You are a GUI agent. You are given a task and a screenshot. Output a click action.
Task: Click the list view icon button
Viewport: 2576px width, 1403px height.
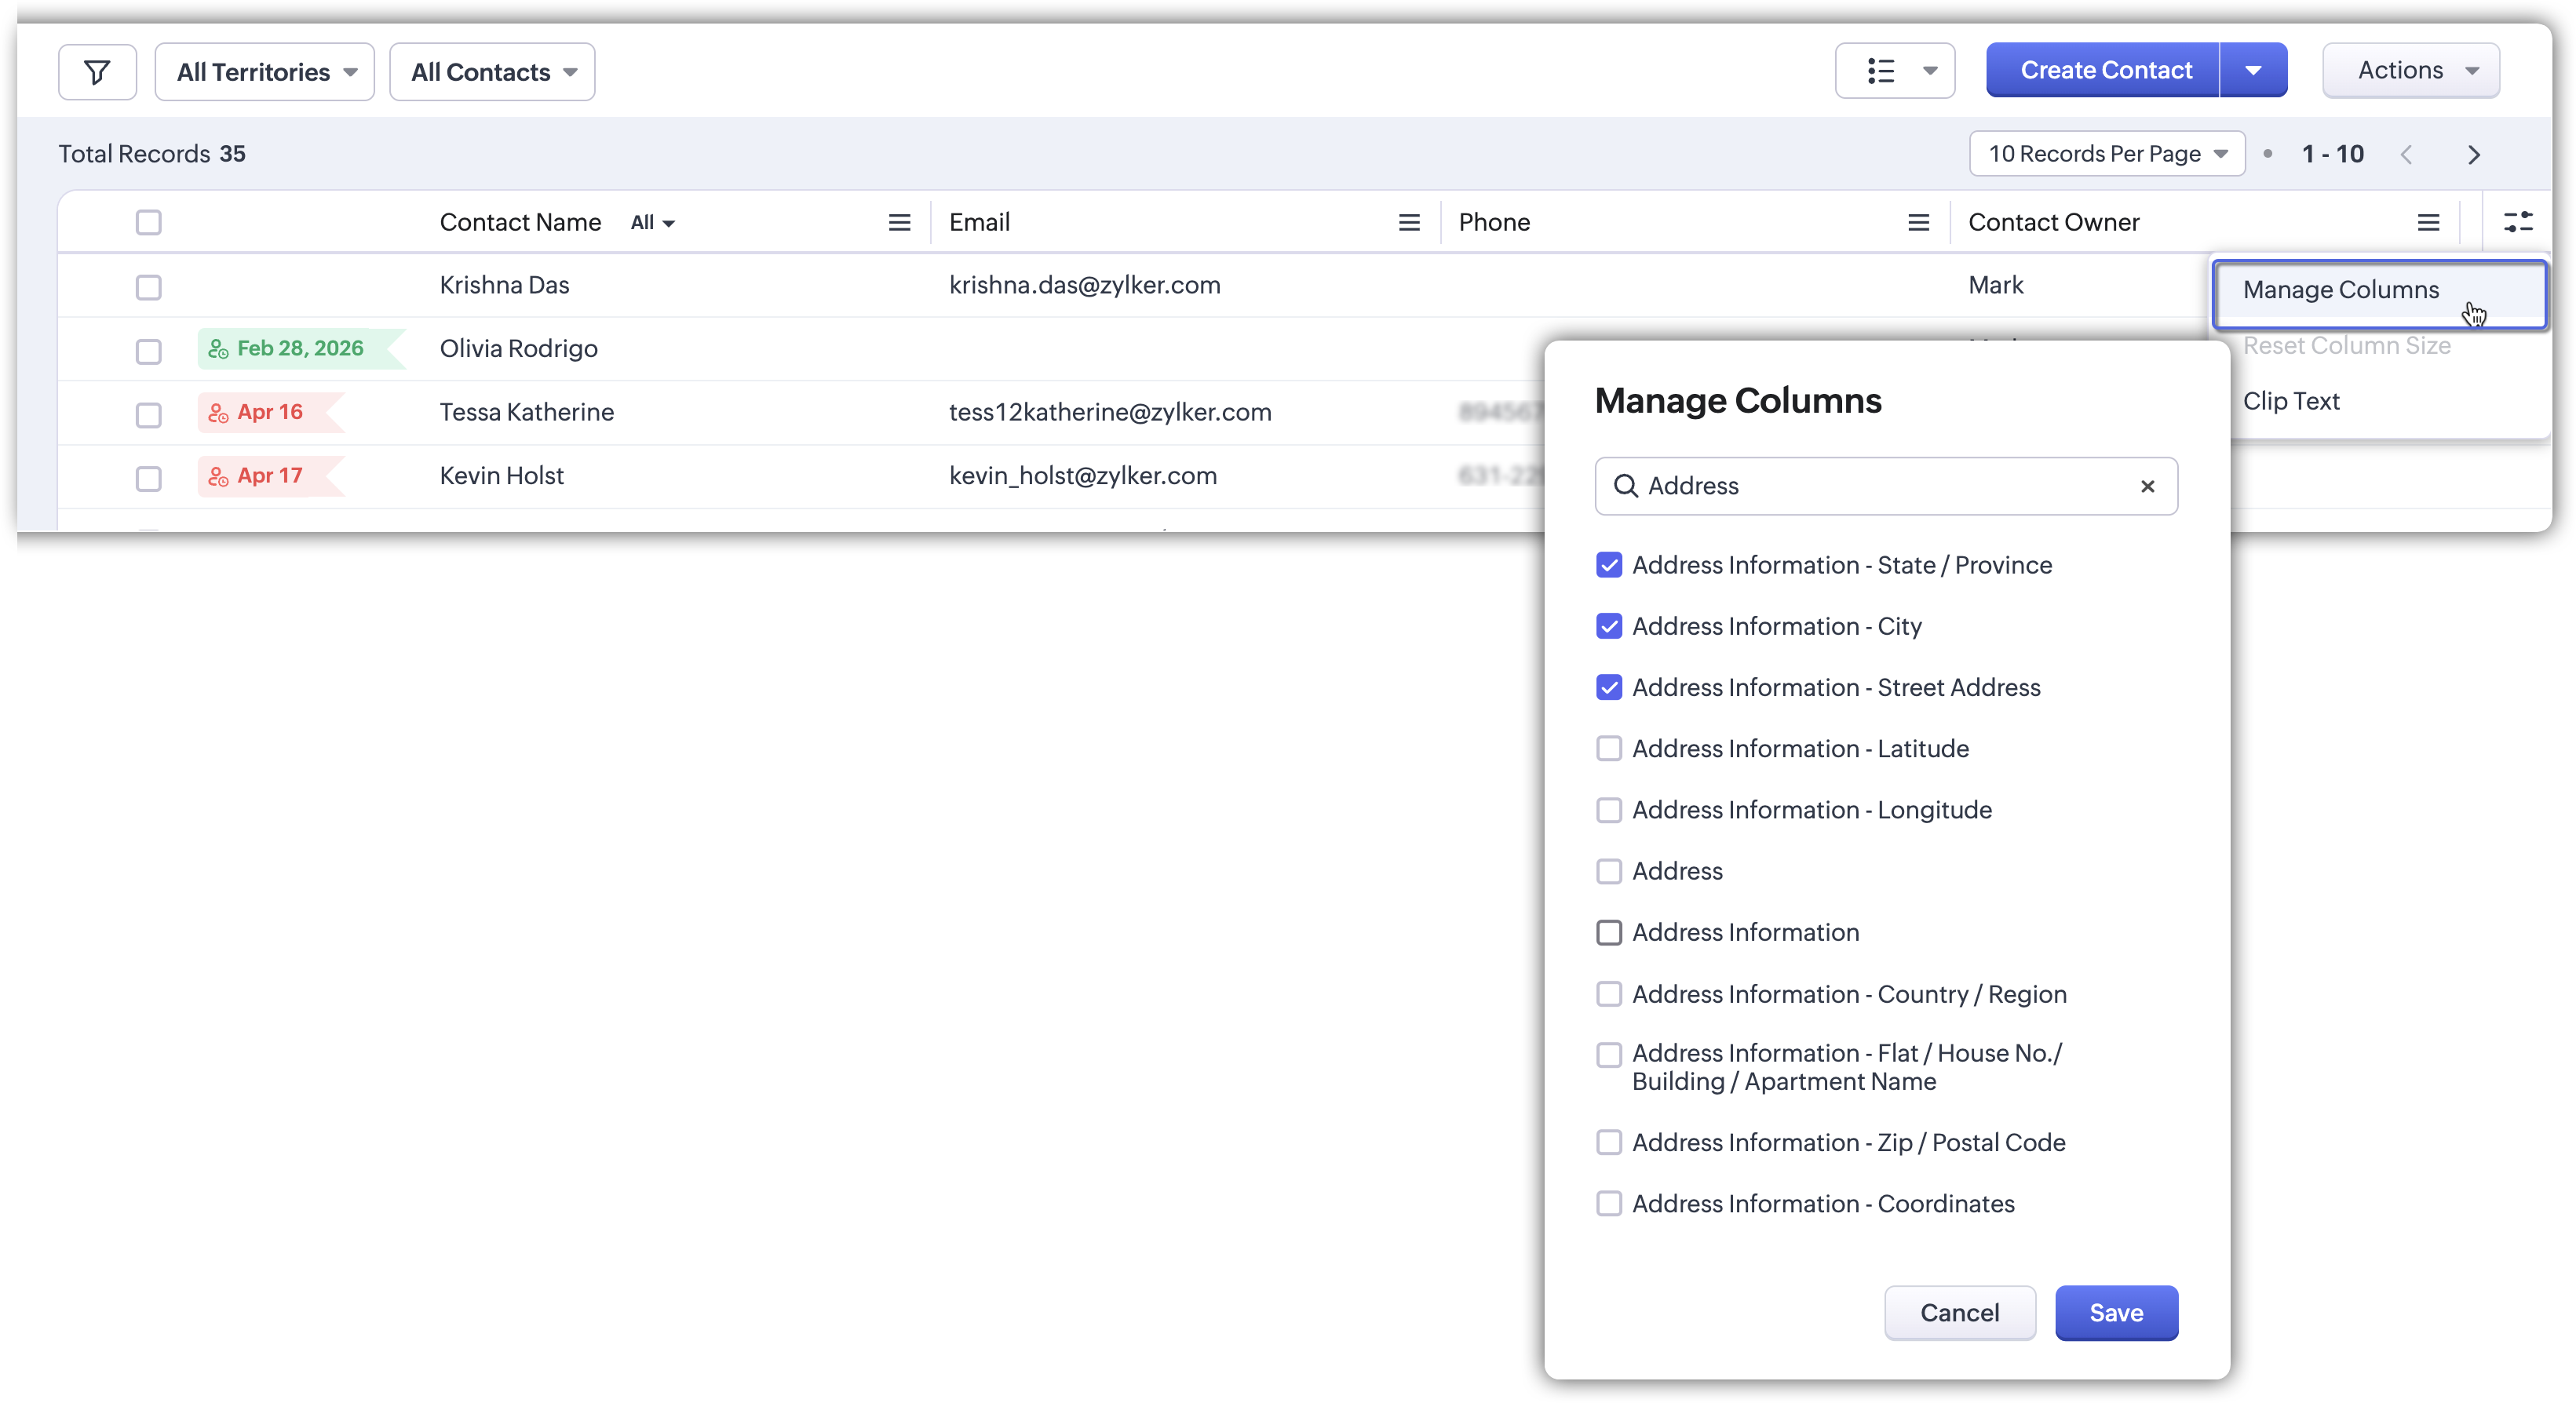(1881, 71)
